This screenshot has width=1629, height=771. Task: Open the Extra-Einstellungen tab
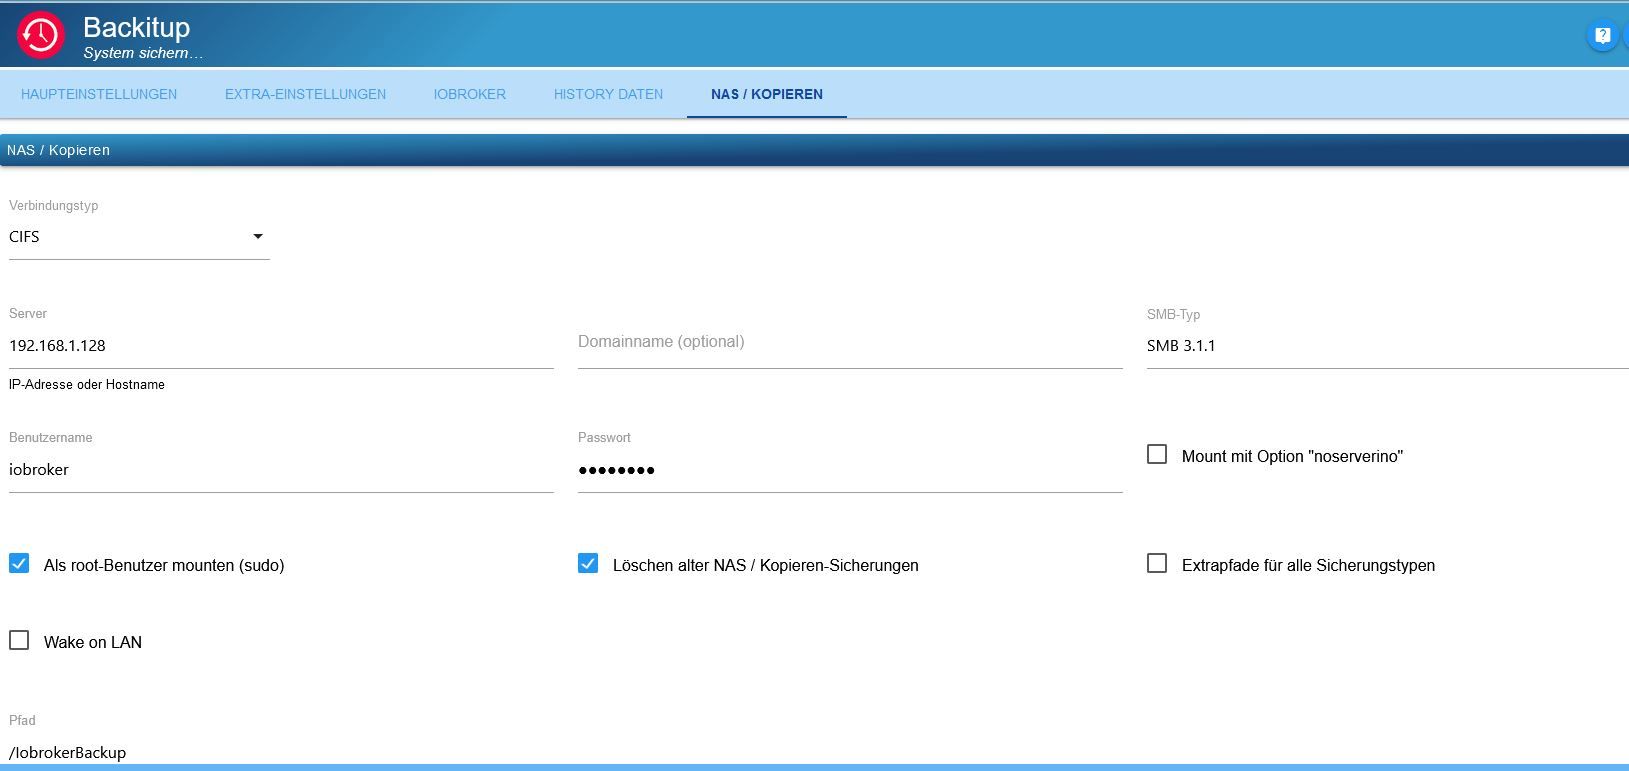click(x=305, y=94)
